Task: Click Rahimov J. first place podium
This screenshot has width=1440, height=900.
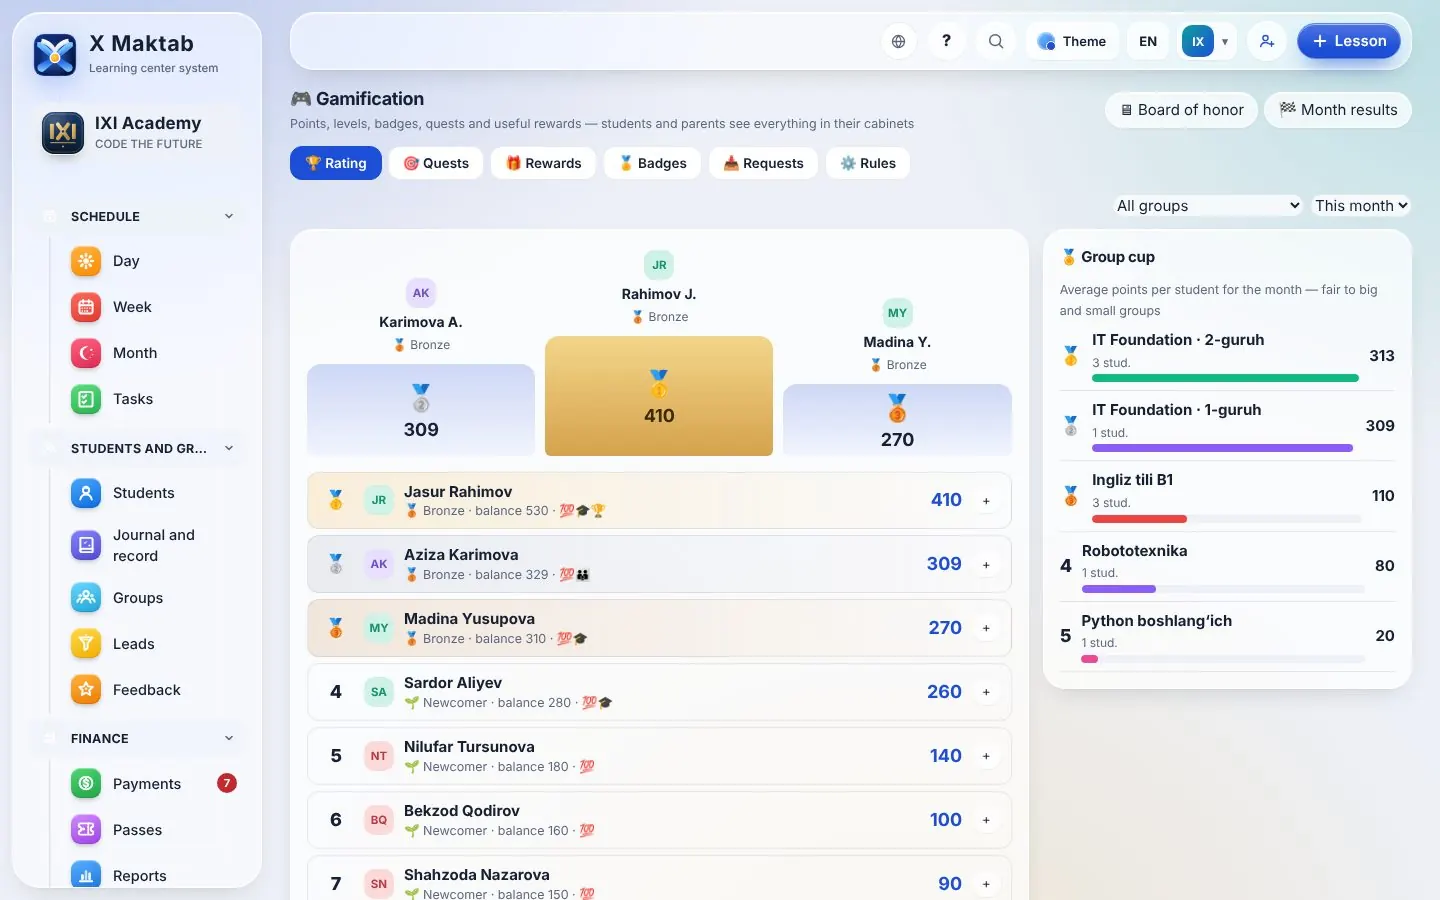Action: pyautogui.click(x=659, y=396)
